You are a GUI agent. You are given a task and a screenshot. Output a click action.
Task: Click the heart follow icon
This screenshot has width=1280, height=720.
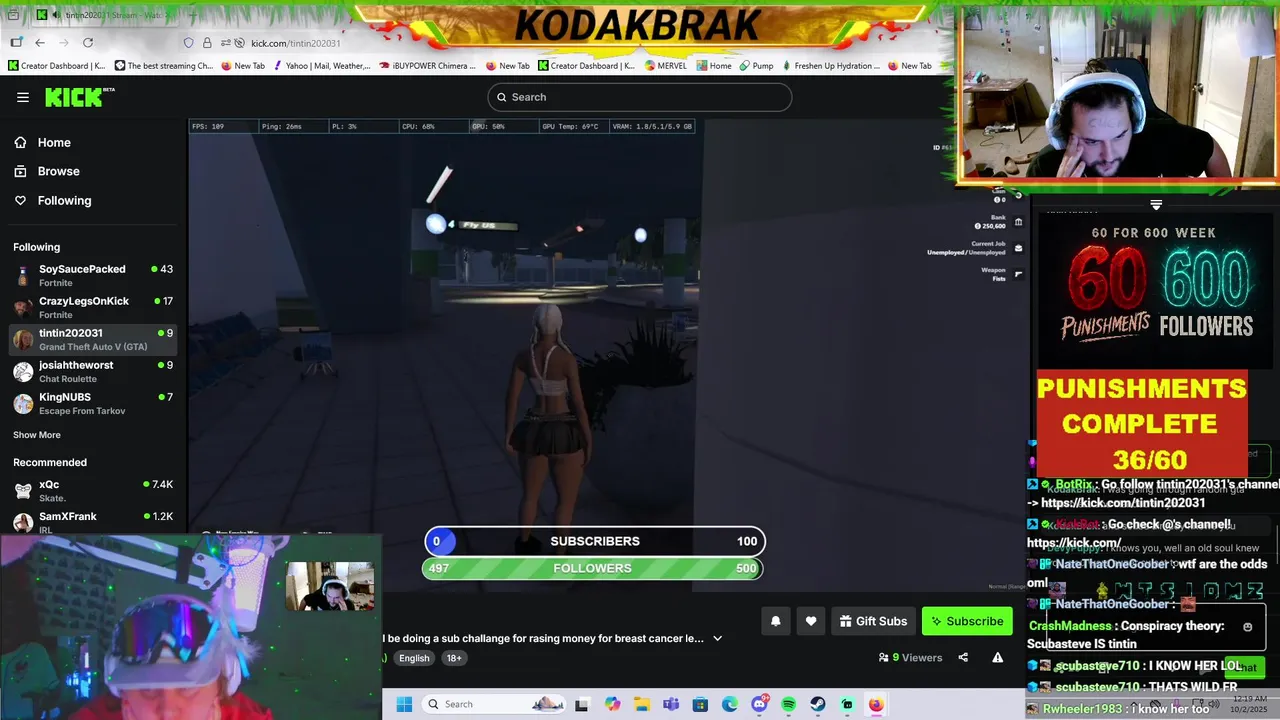tap(811, 621)
